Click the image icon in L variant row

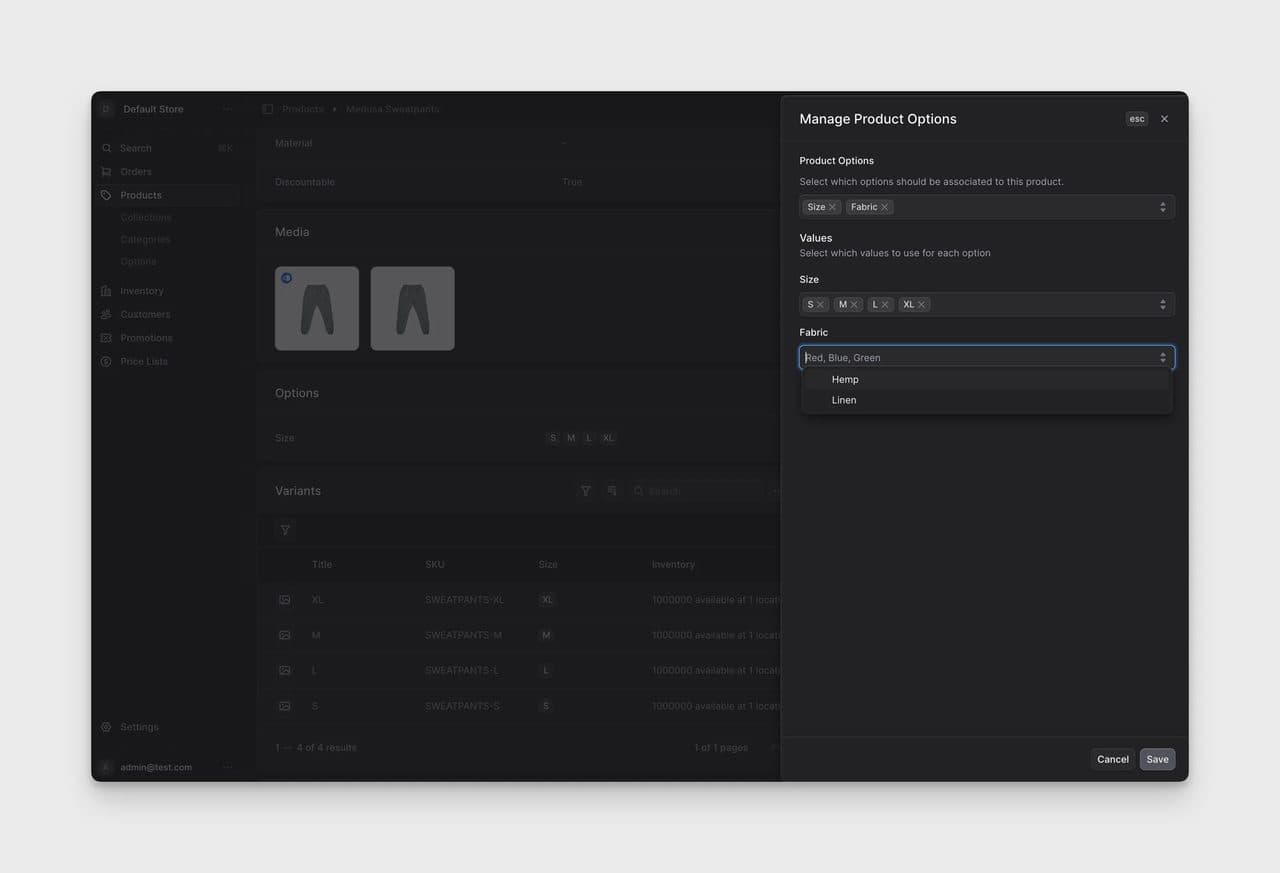(x=285, y=670)
